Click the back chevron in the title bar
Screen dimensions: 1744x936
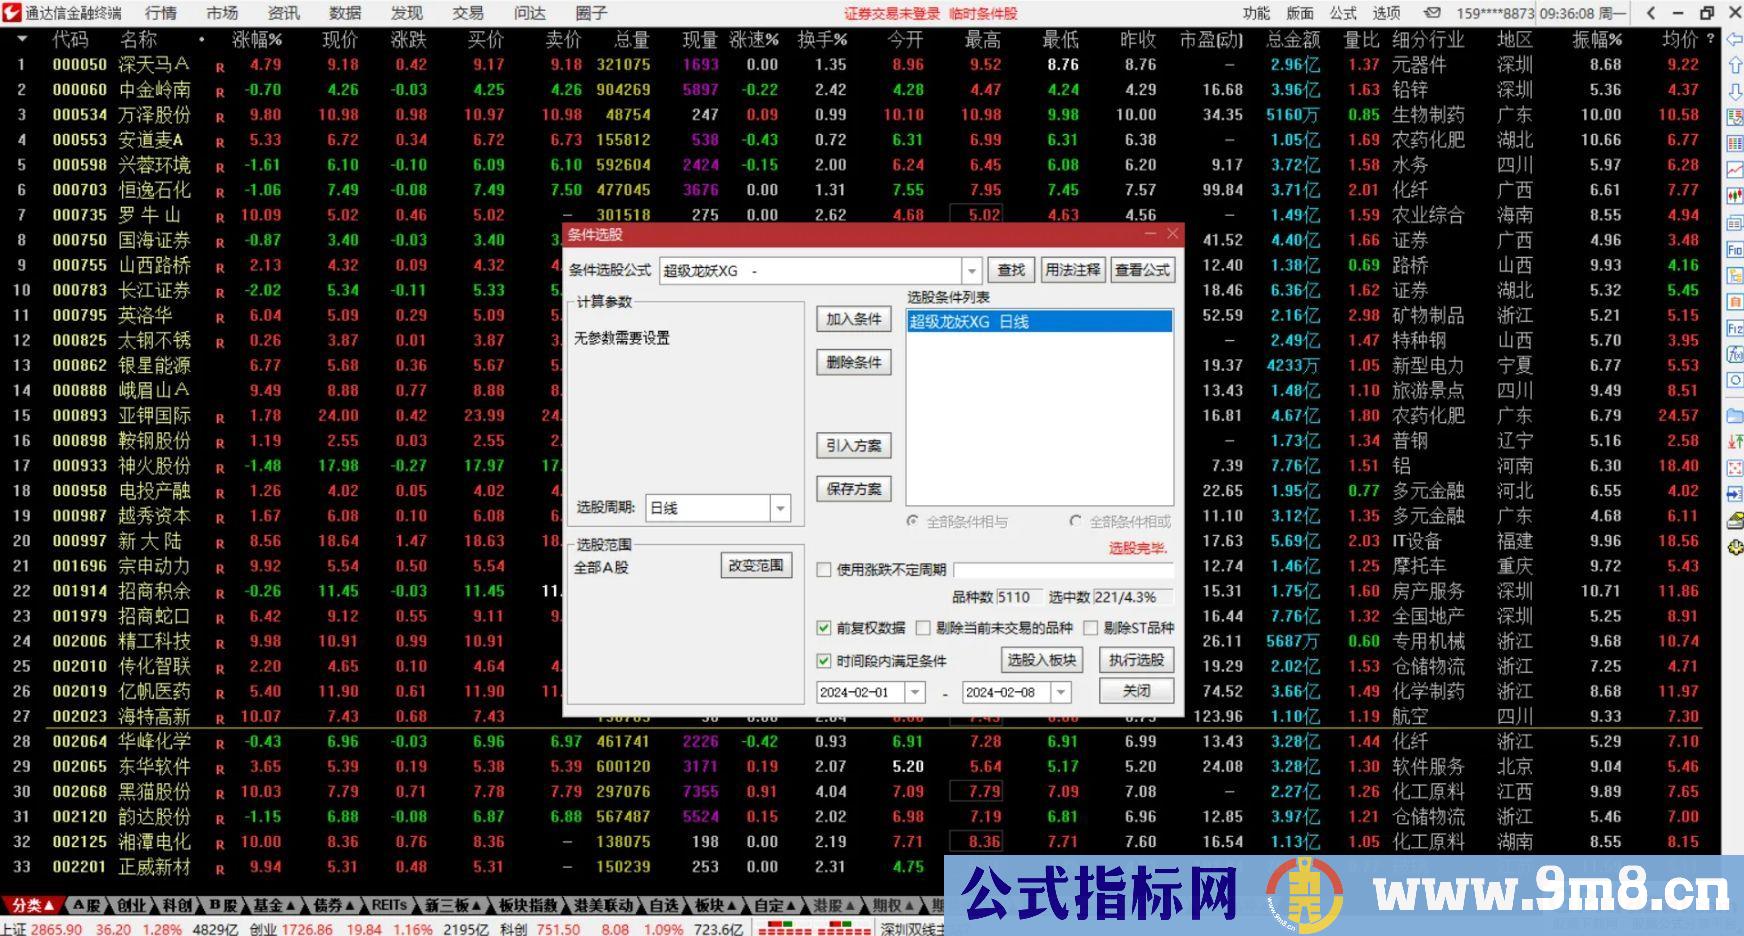tap(1651, 13)
